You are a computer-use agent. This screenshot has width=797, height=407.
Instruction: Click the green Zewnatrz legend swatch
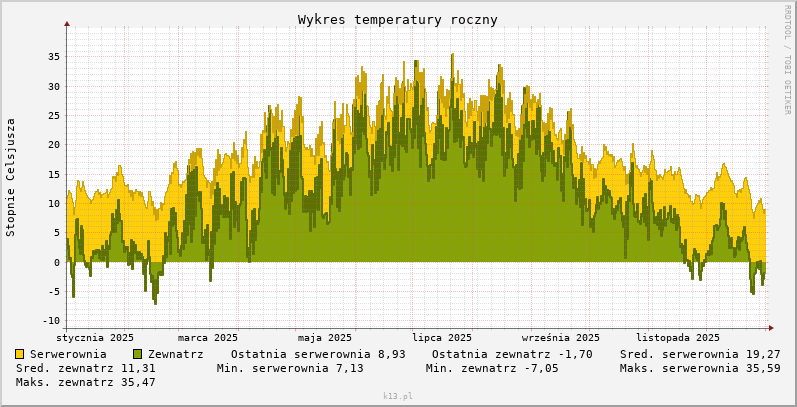tap(138, 354)
